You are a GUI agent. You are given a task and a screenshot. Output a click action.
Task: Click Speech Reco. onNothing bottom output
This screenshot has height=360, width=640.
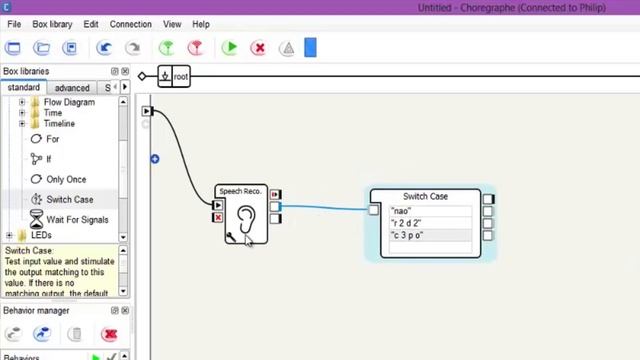coord(276,219)
